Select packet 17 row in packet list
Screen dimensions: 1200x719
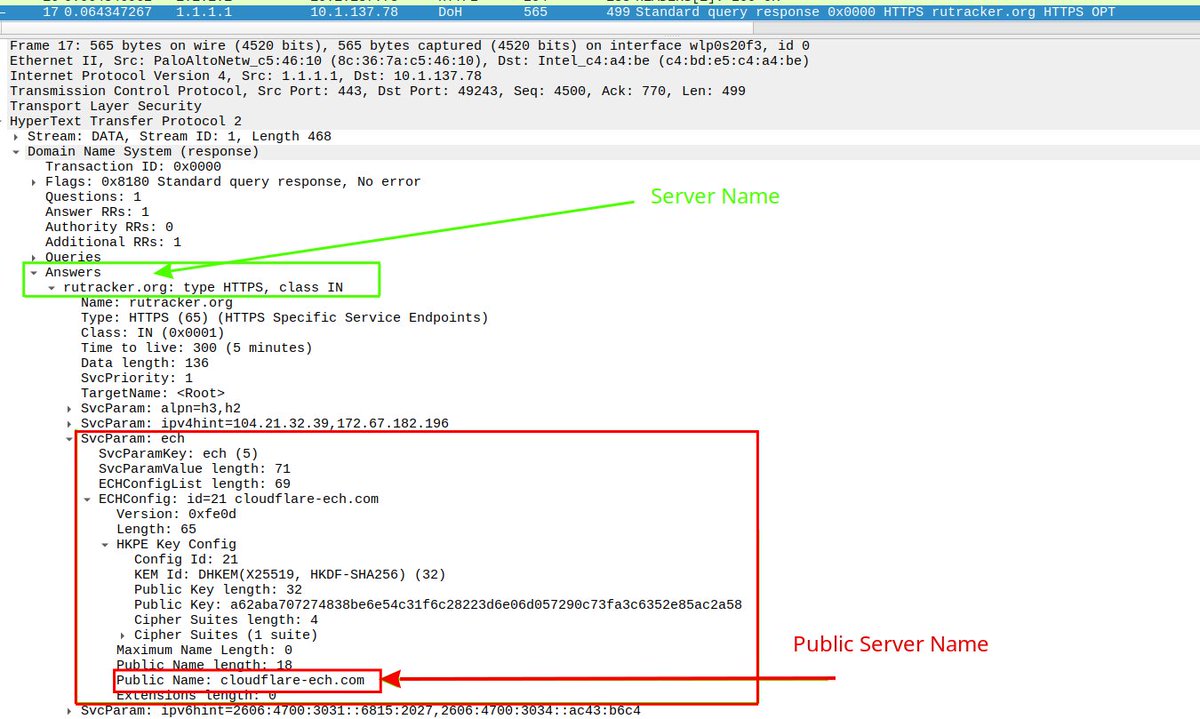pos(600,12)
